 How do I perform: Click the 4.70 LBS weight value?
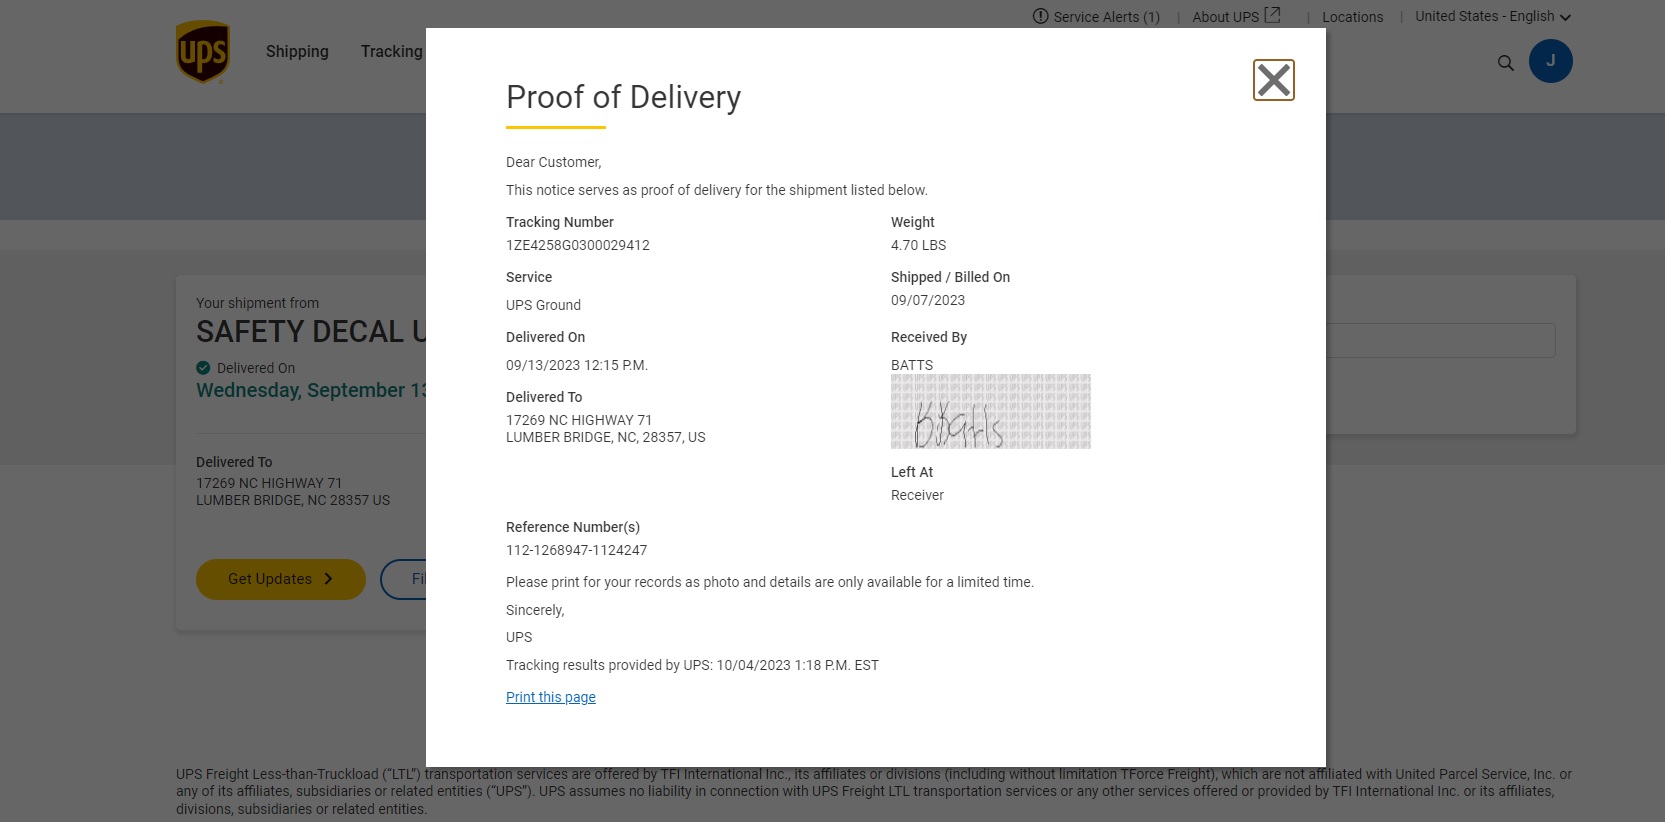pyautogui.click(x=918, y=245)
